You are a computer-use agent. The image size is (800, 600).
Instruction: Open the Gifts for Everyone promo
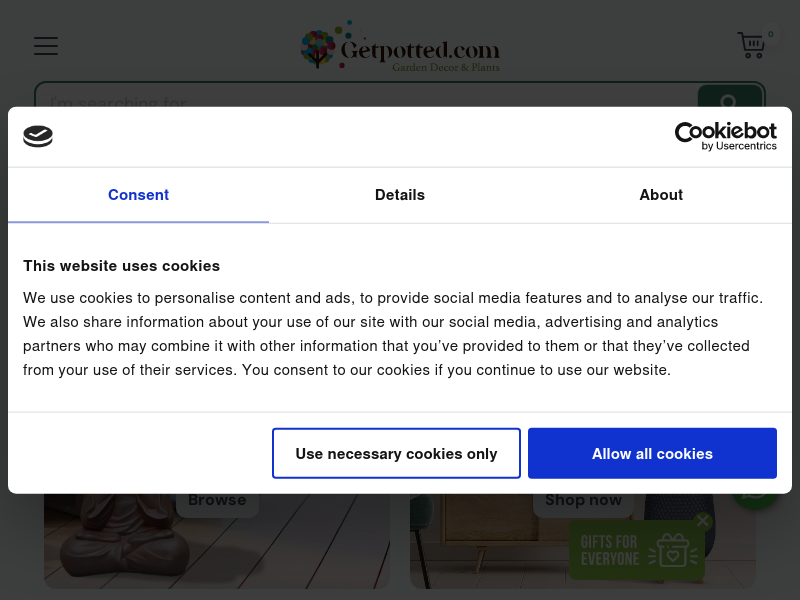click(x=637, y=550)
